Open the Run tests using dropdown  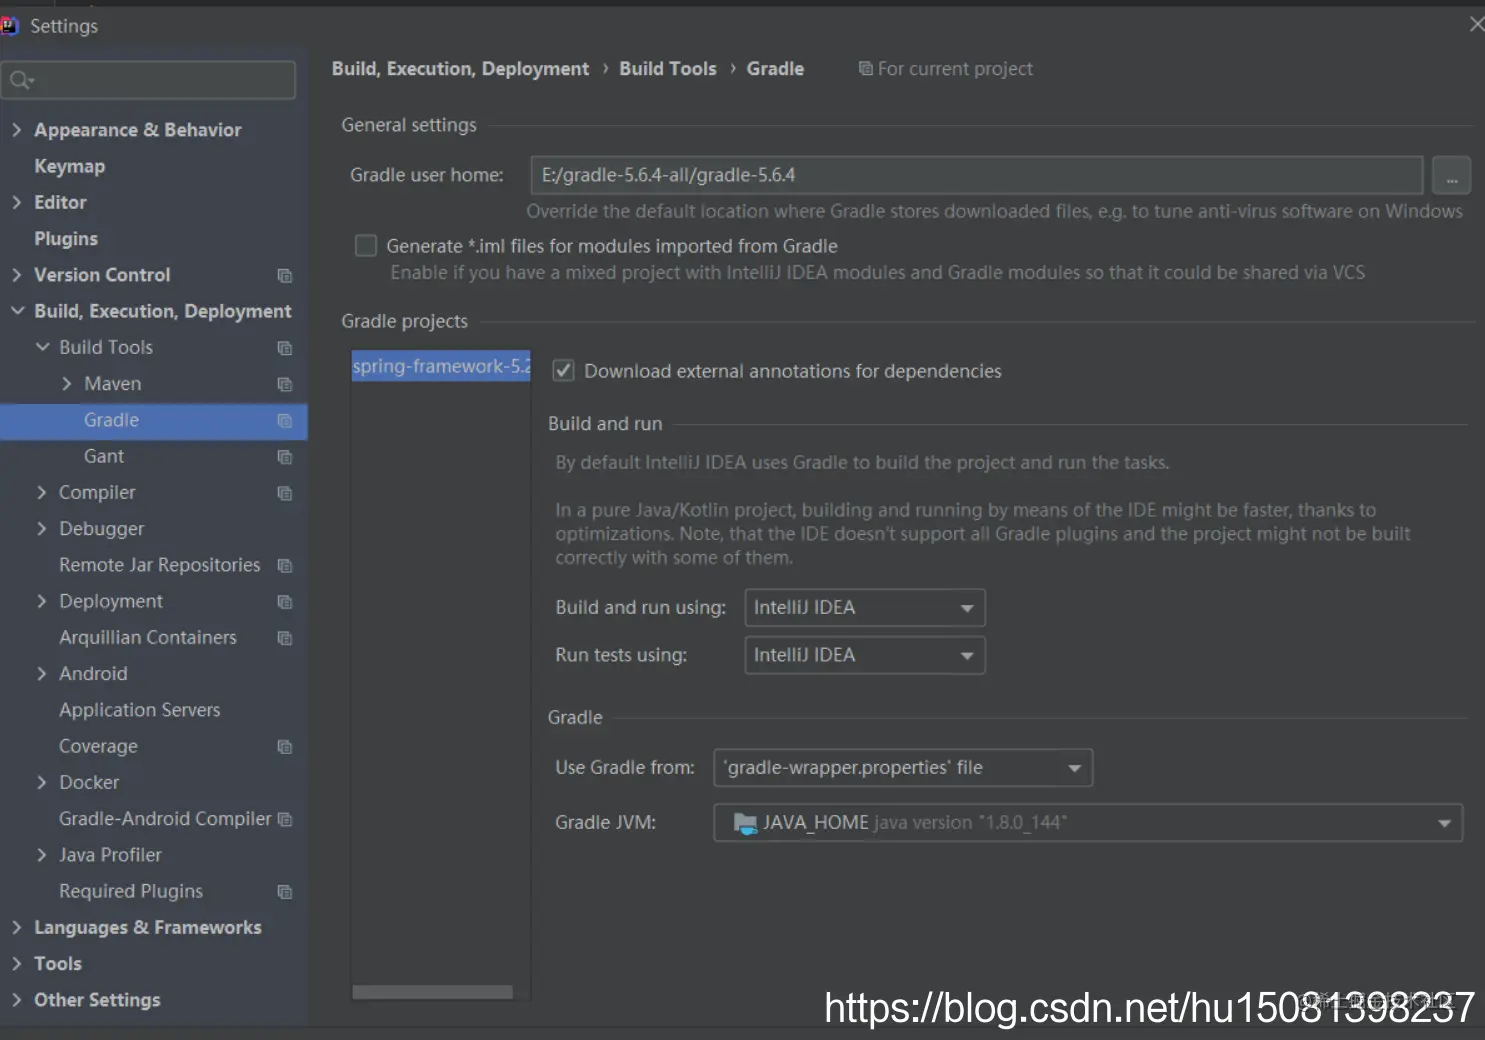(865, 656)
